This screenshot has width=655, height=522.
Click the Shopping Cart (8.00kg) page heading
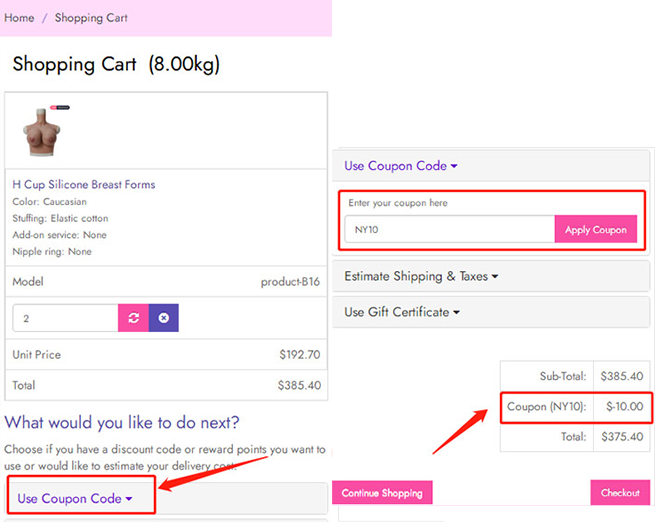click(116, 65)
